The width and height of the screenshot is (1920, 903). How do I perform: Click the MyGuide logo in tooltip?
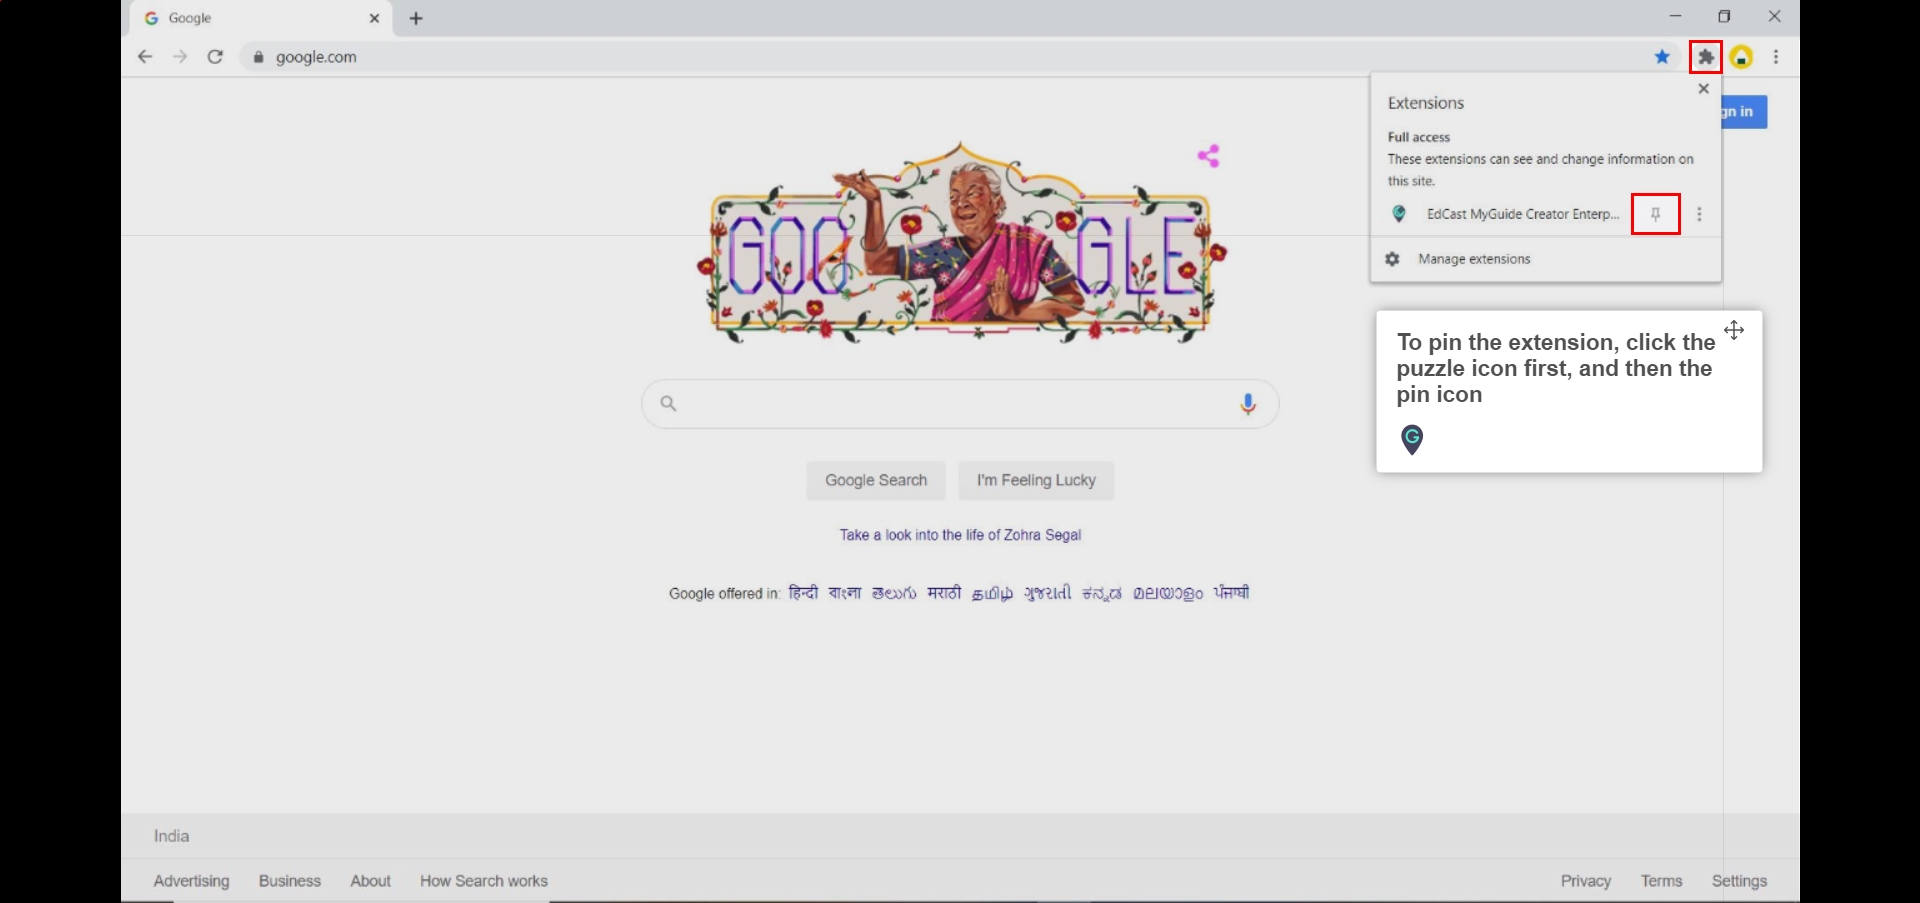tap(1412, 439)
